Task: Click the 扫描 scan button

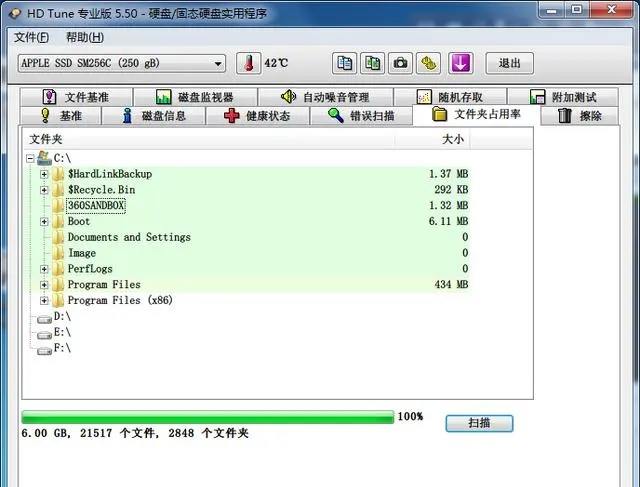Action: tap(479, 423)
